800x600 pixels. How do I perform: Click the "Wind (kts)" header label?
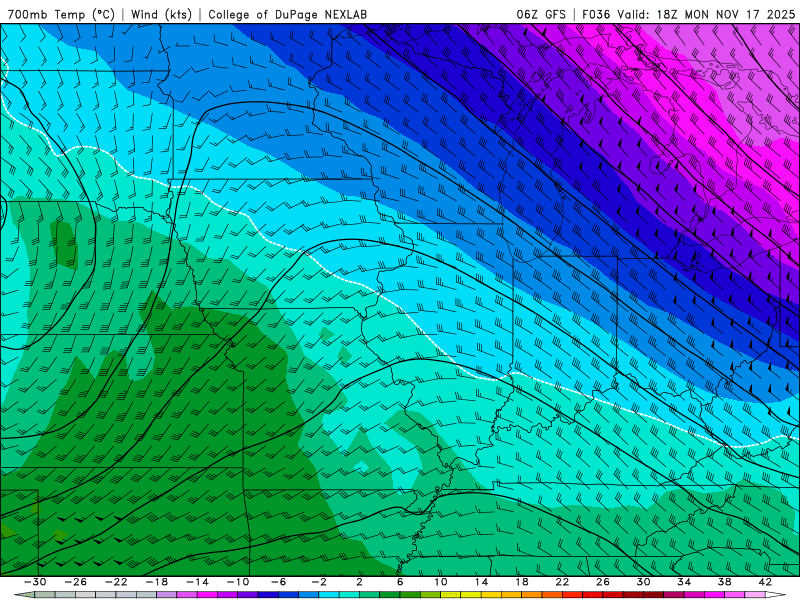(x=161, y=14)
